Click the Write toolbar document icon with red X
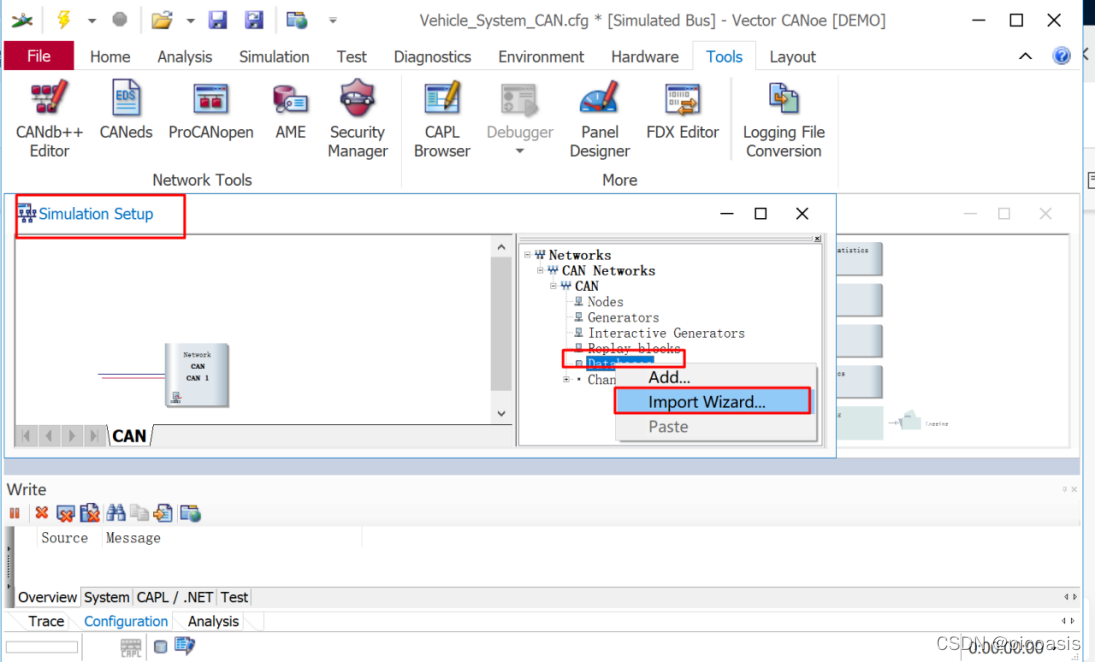Viewport: 1096px width, 663px height. 89,513
